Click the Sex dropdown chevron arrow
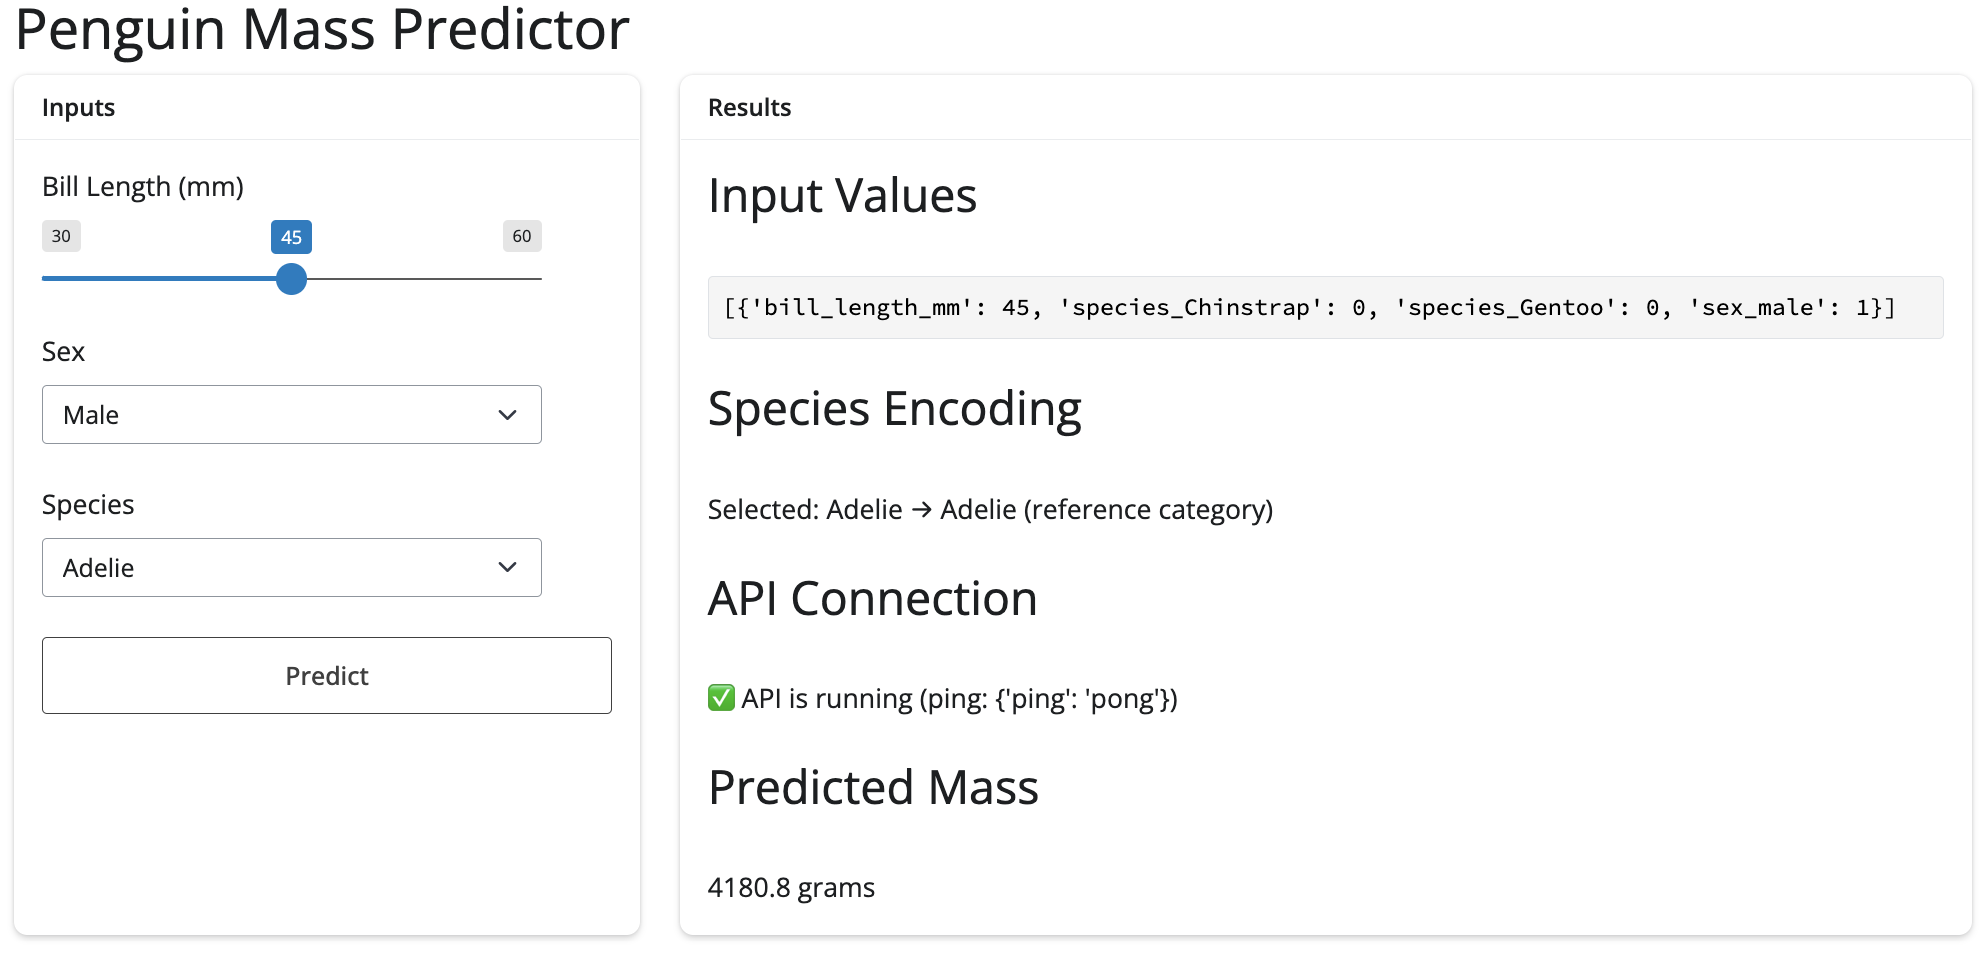 tap(507, 415)
